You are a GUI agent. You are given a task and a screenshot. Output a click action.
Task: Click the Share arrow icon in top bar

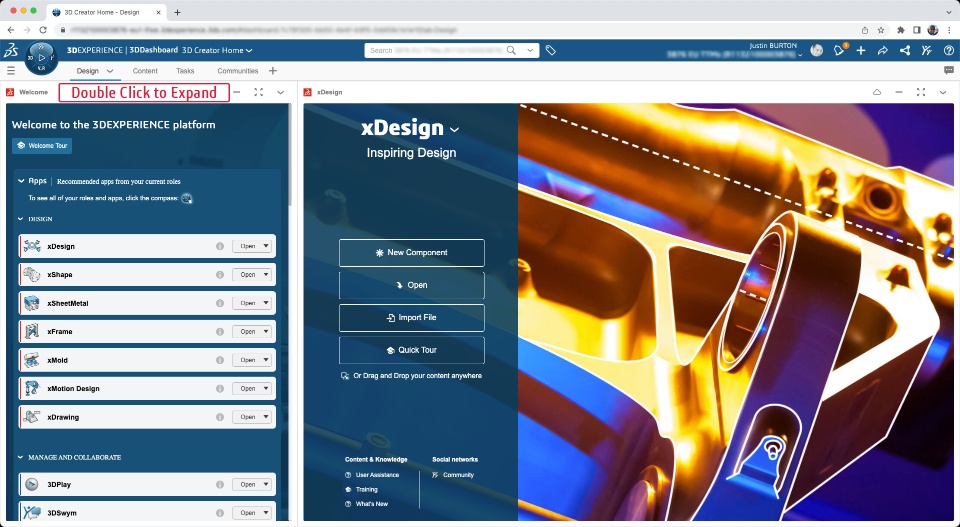882,51
